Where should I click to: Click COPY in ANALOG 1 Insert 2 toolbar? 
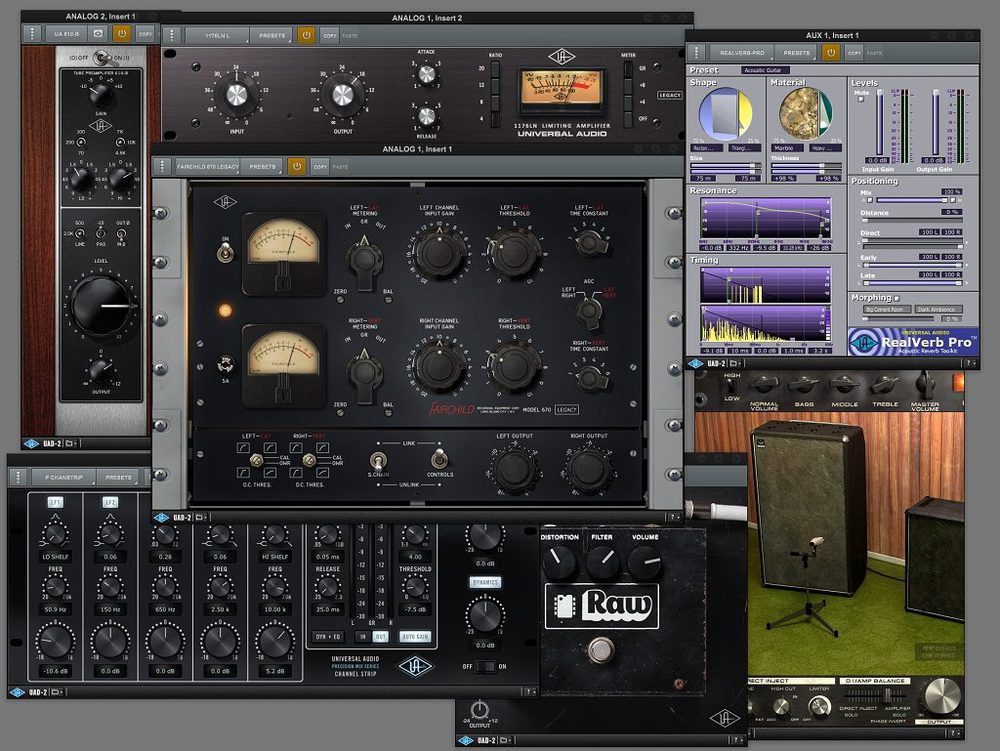click(330, 36)
